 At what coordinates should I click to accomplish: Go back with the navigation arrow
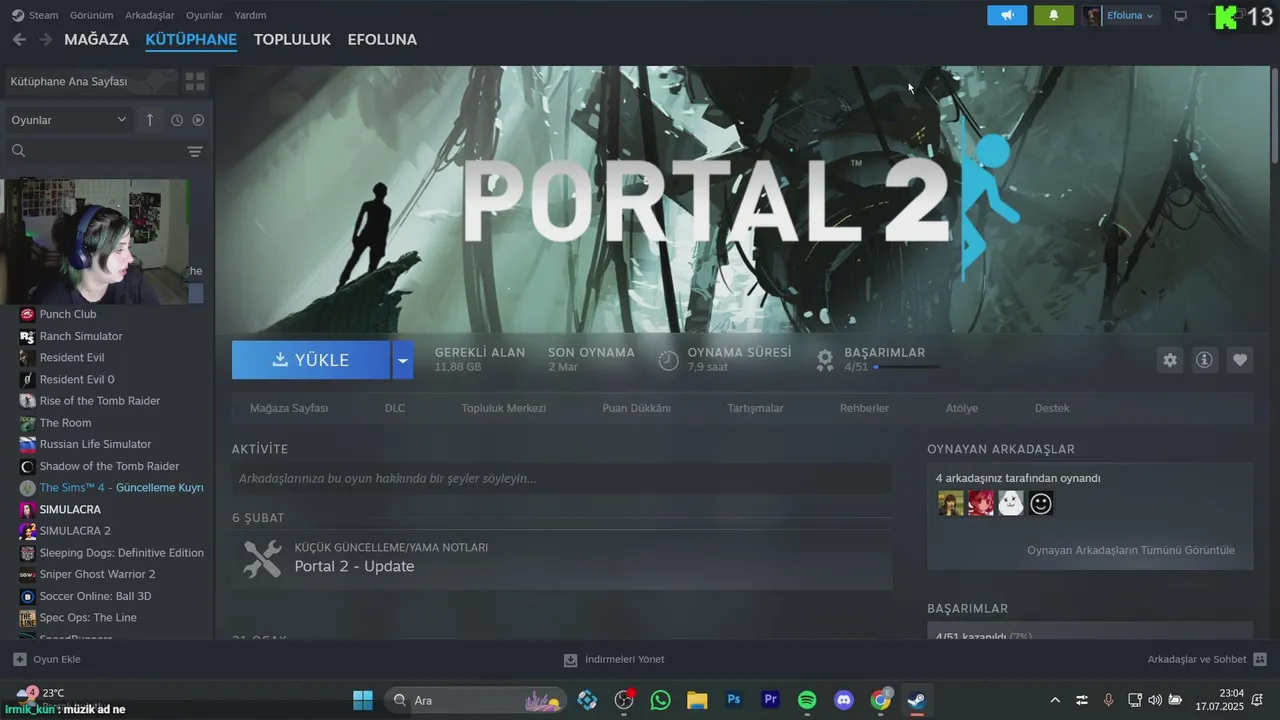19,39
